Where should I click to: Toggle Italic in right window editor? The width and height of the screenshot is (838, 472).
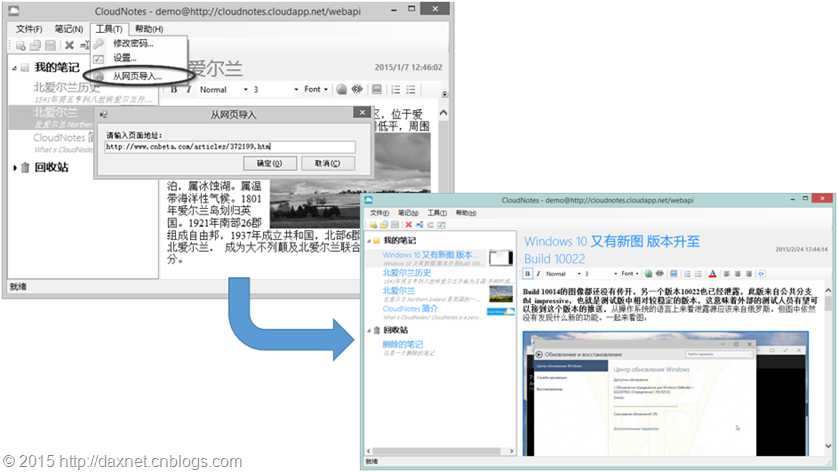click(538, 274)
